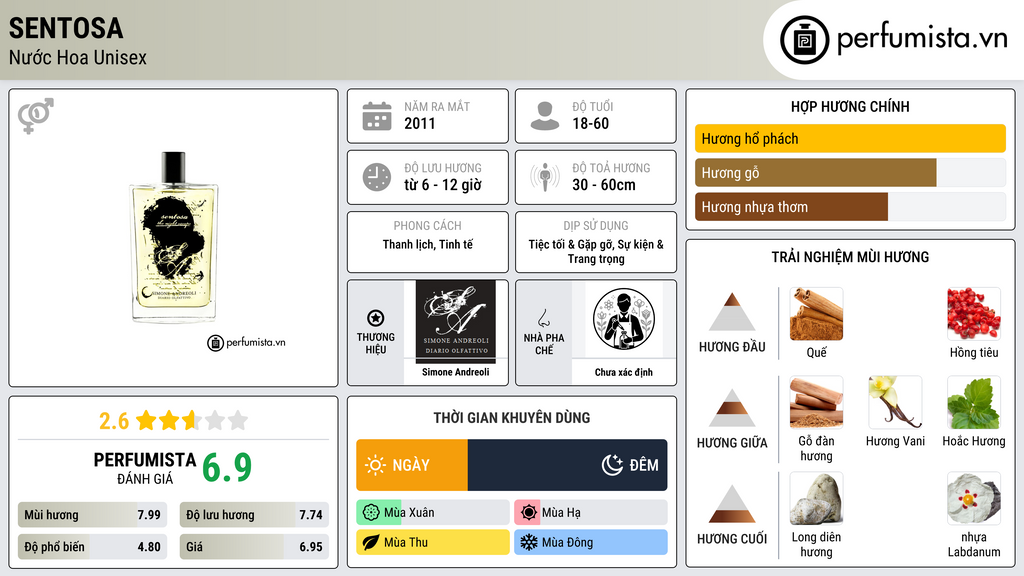The height and width of the screenshot is (576, 1024).
Task: Select the Mùa Đông season chip
Action: tap(591, 542)
